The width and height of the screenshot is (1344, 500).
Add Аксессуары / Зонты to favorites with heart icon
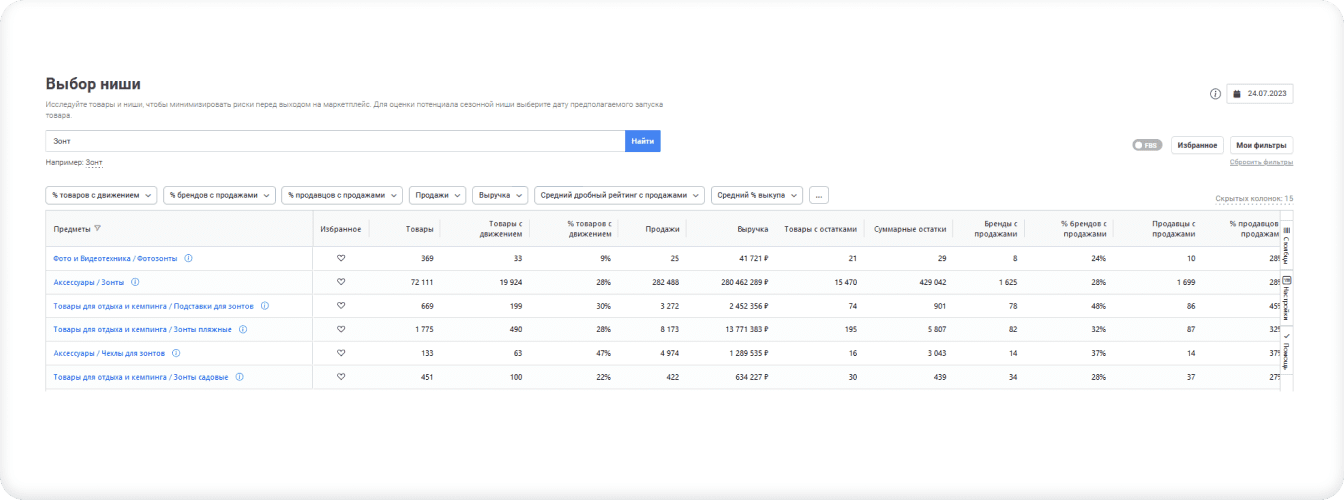pyautogui.click(x=340, y=282)
